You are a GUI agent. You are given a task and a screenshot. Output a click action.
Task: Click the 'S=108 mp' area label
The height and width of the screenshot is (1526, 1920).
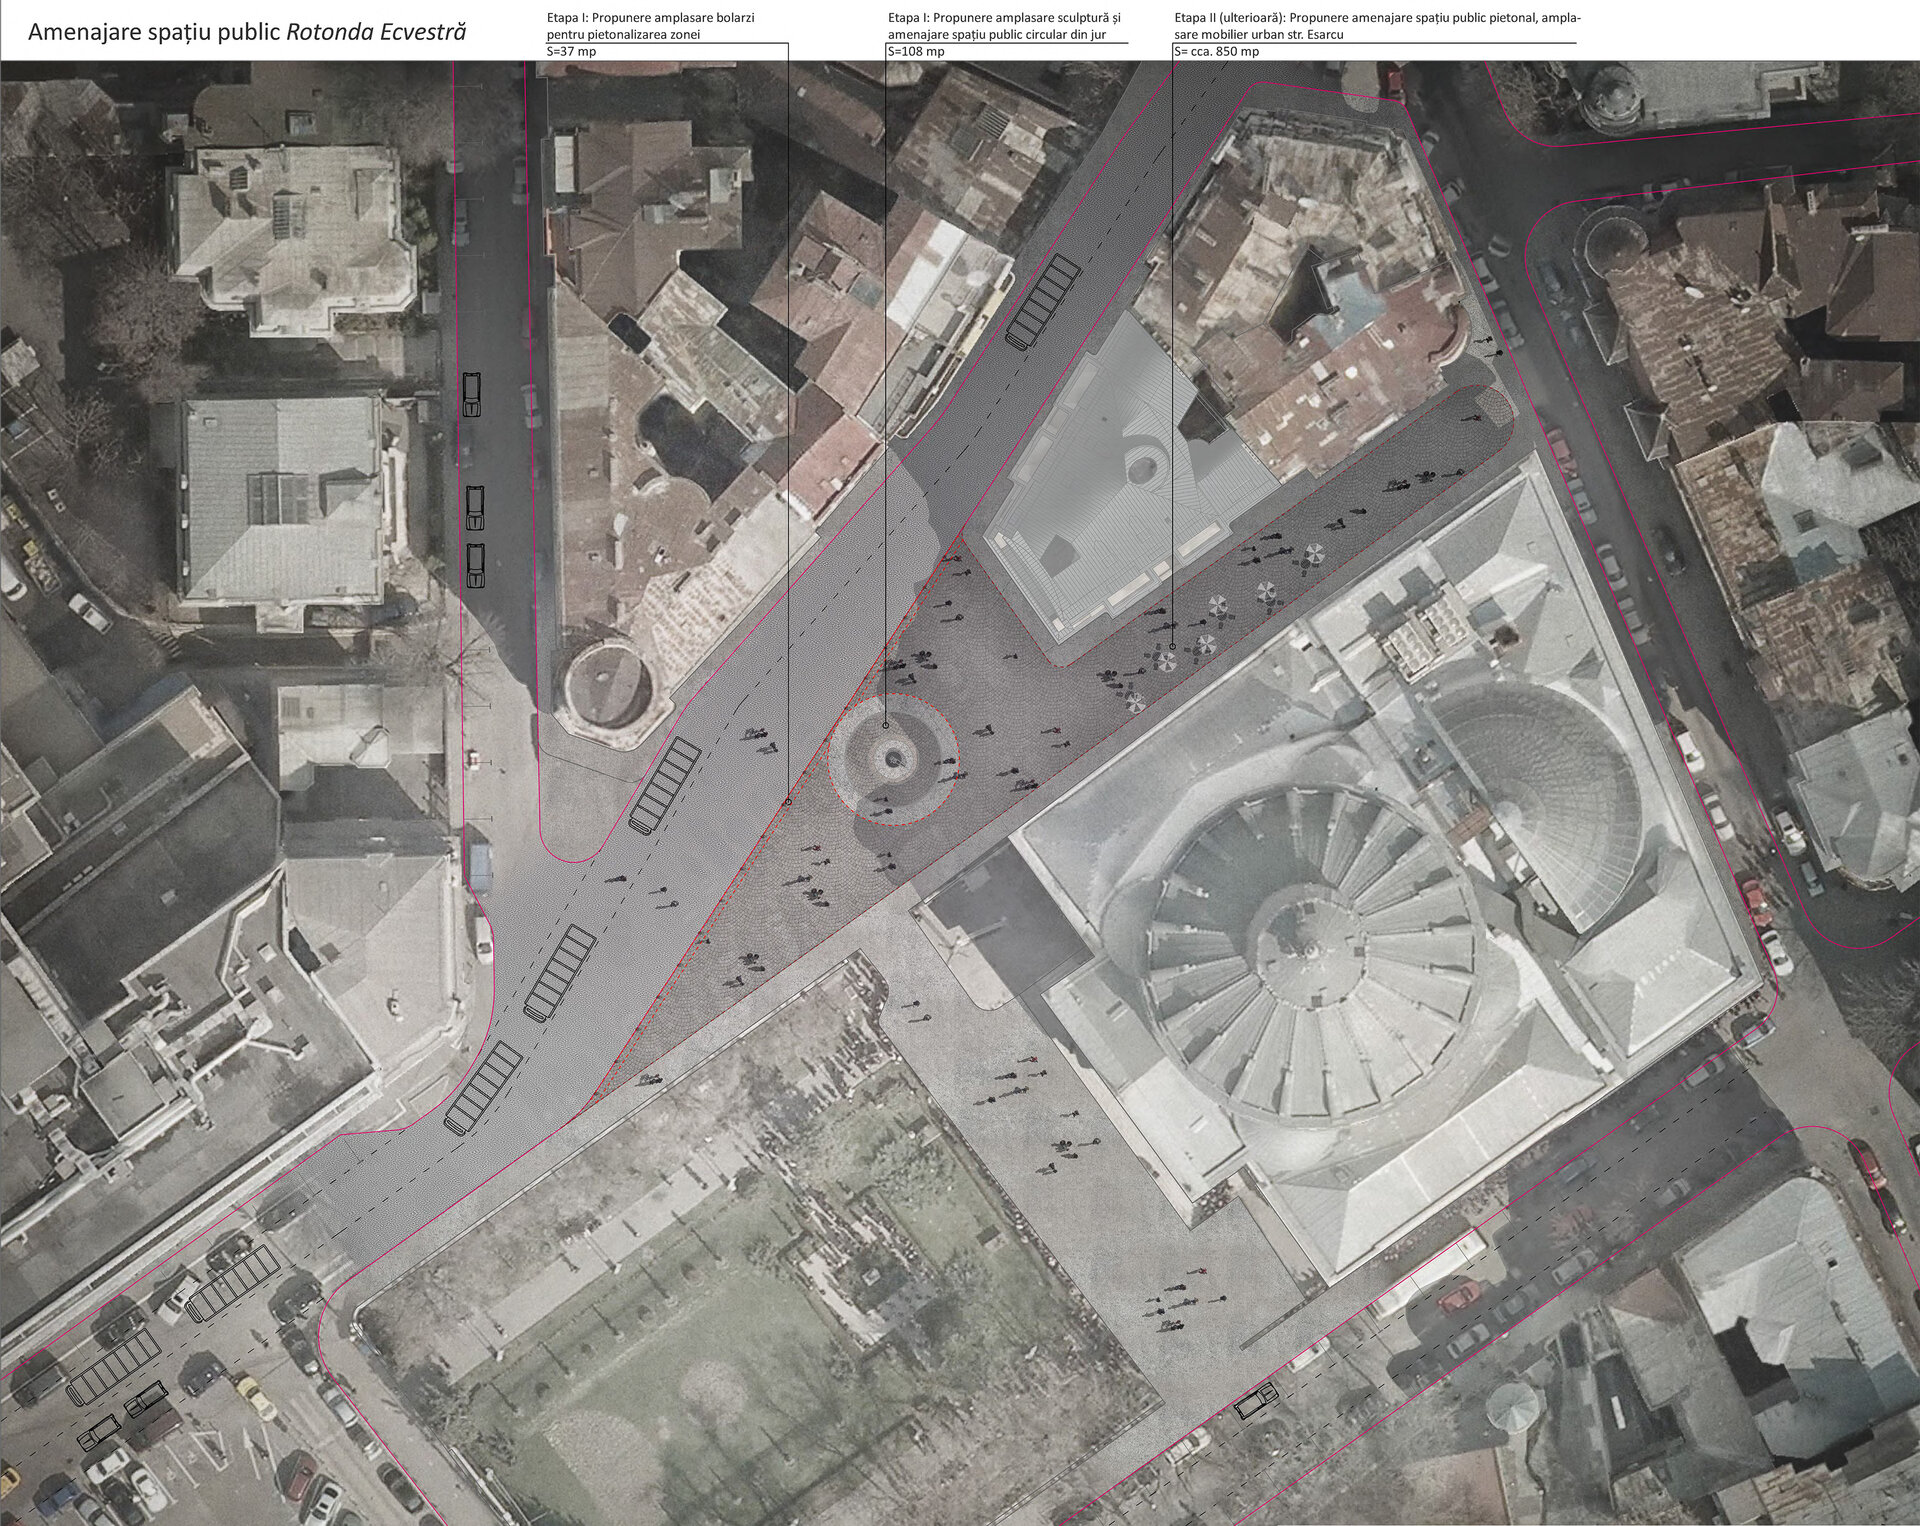pos(915,51)
